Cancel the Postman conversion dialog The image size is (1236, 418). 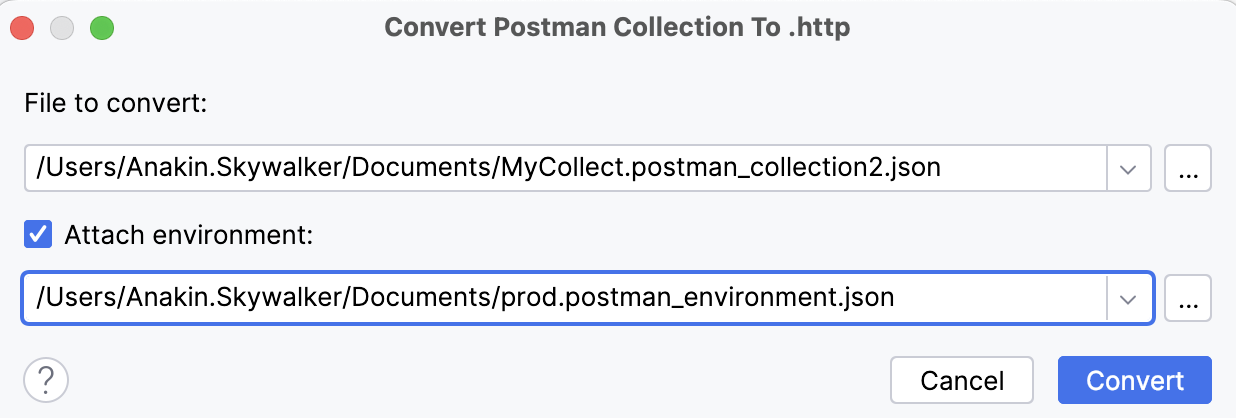tap(961, 380)
